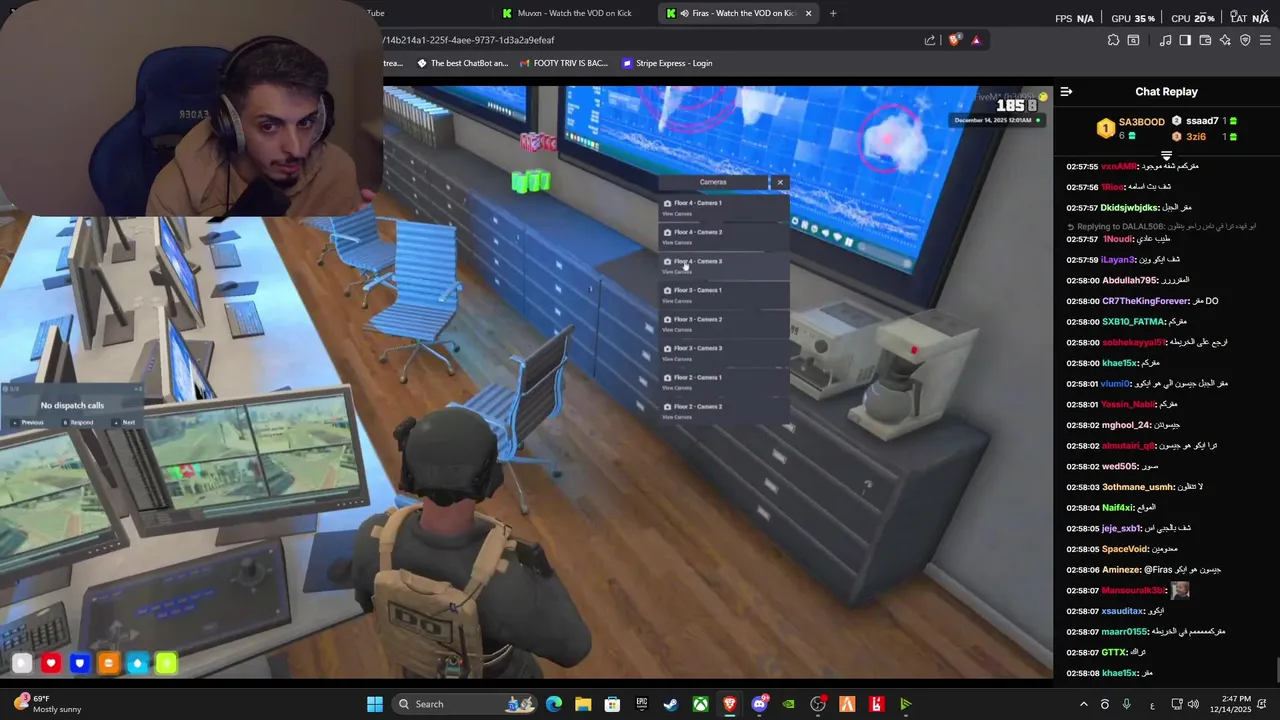The height and width of the screenshot is (720, 1280).
Task: Click the Share icon in address bar
Action: [930, 40]
